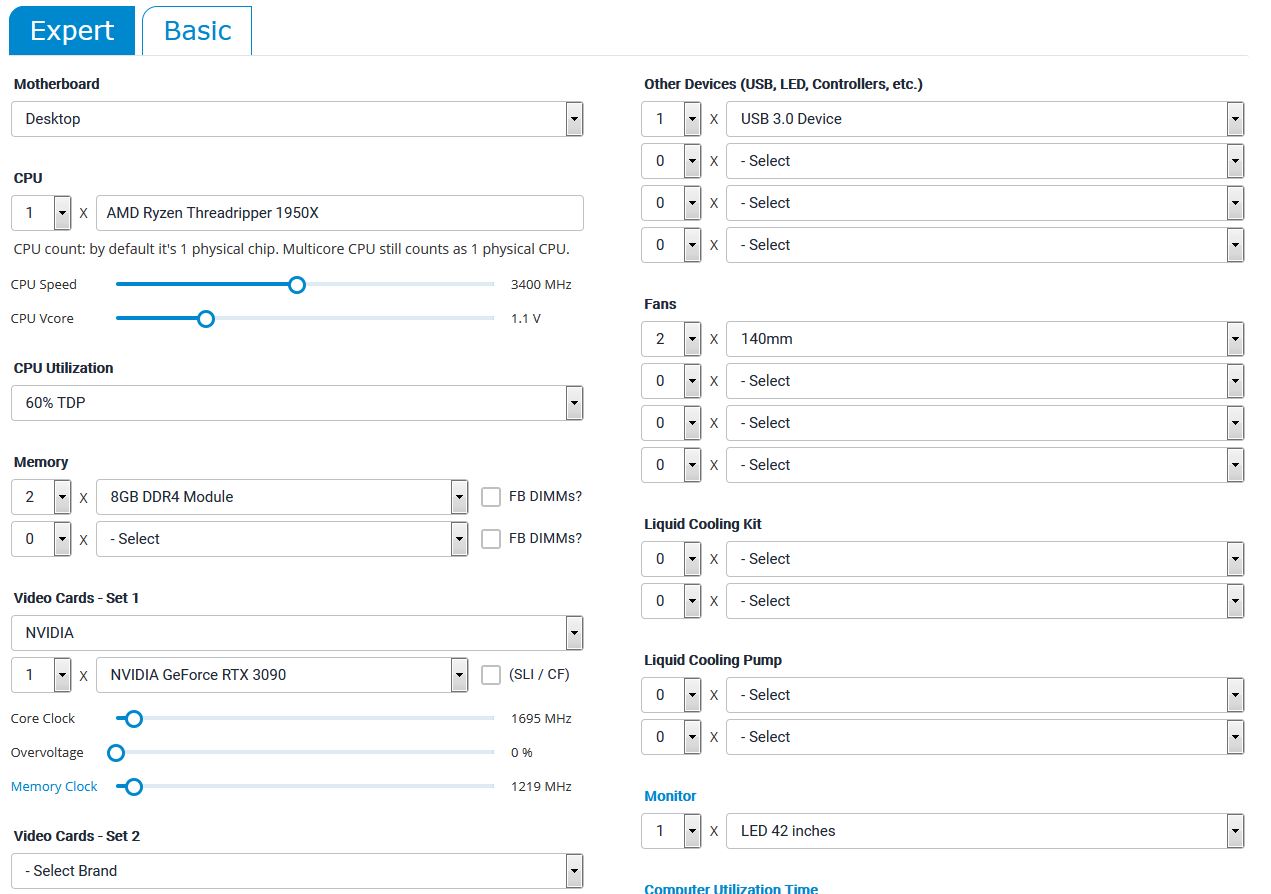Switch to the Basic tab

pyautogui.click(x=197, y=31)
